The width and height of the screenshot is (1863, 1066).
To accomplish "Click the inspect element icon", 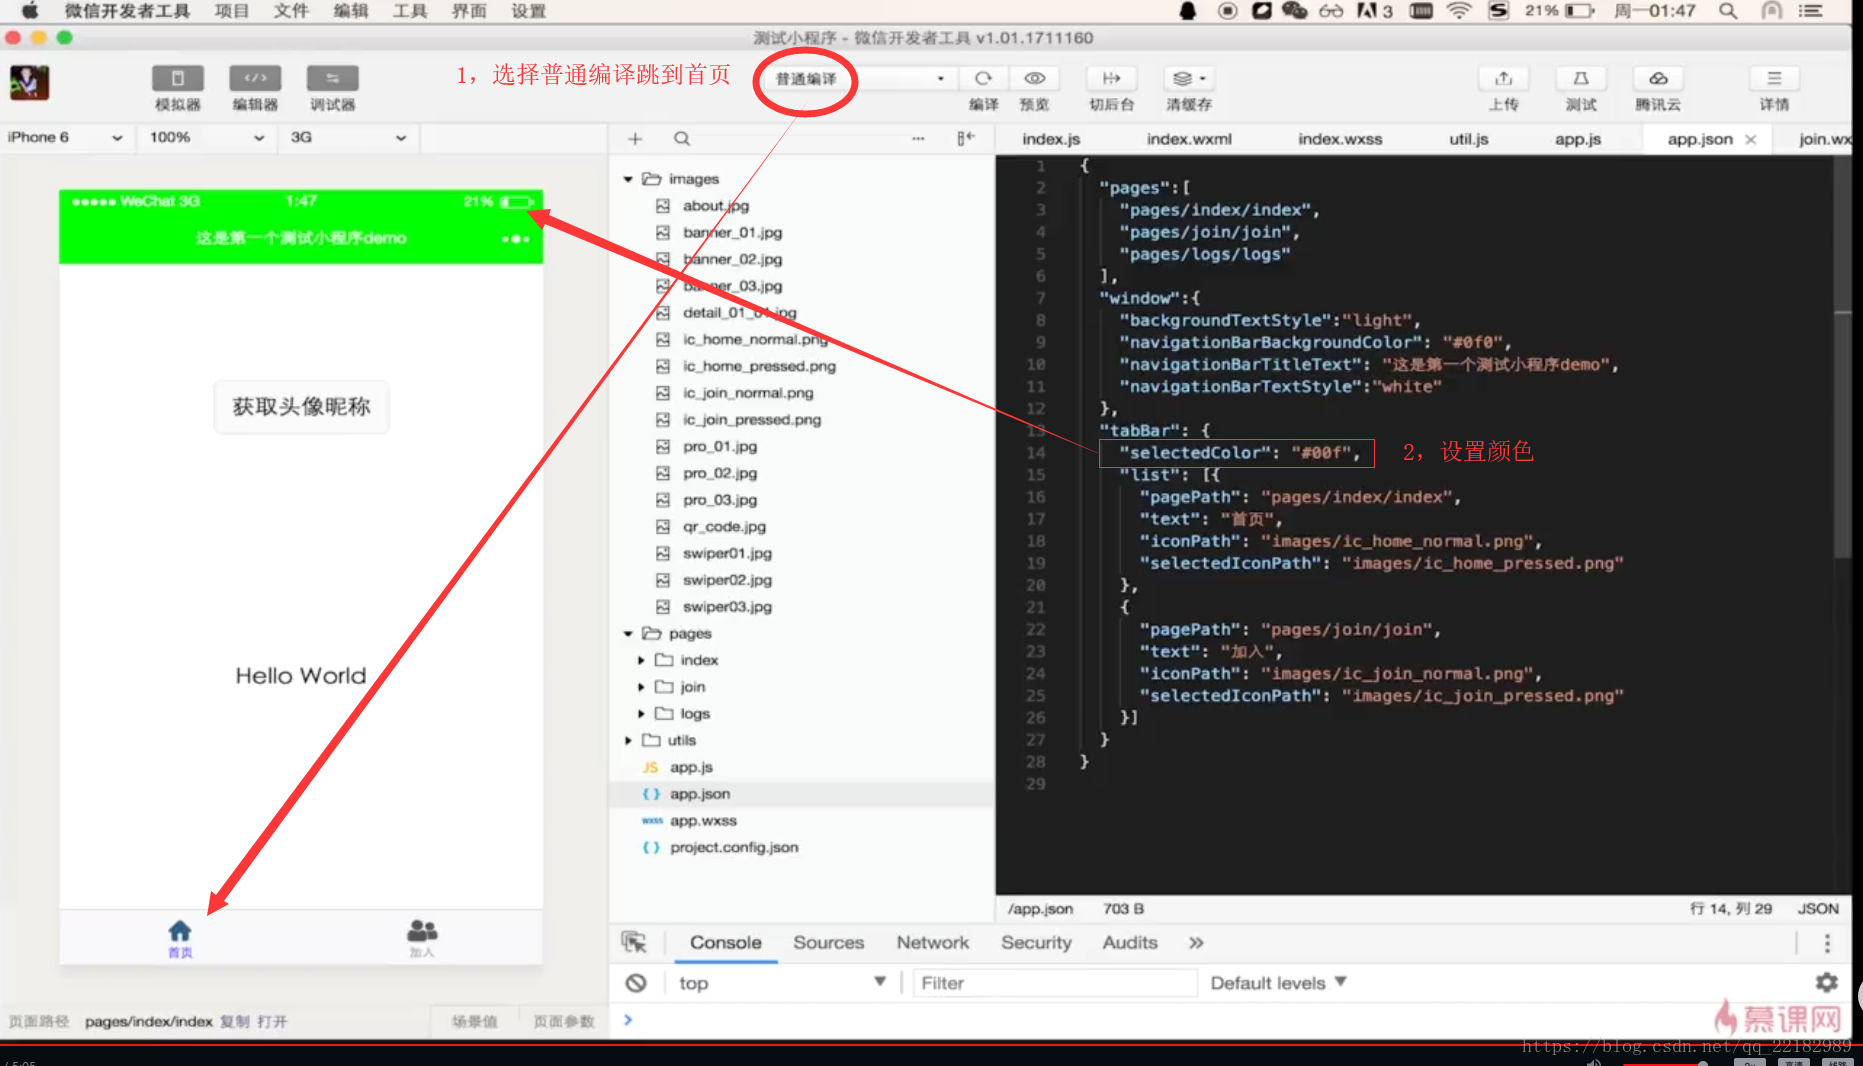I will (x=634, y=942).
